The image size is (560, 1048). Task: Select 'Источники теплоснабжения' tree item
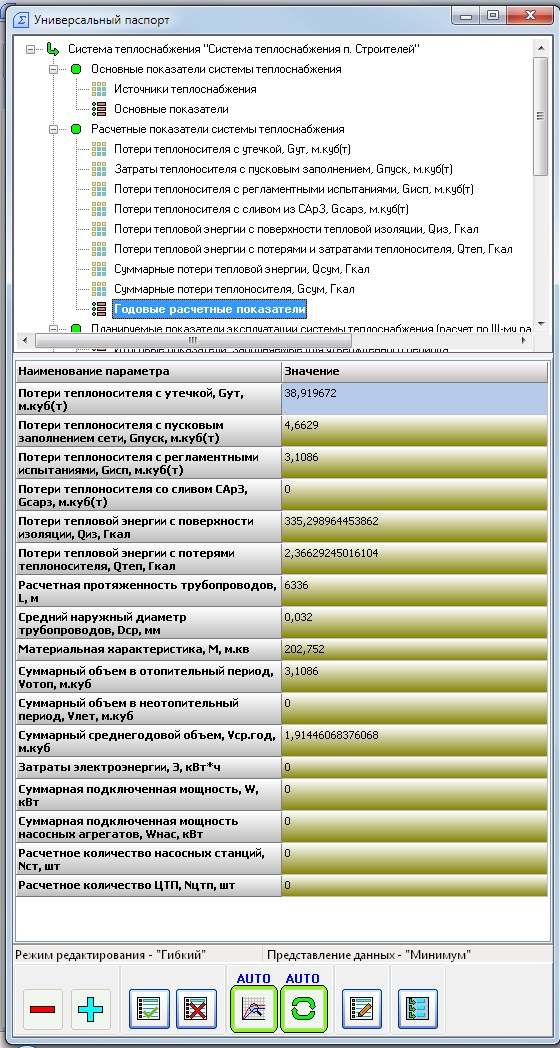185,89
